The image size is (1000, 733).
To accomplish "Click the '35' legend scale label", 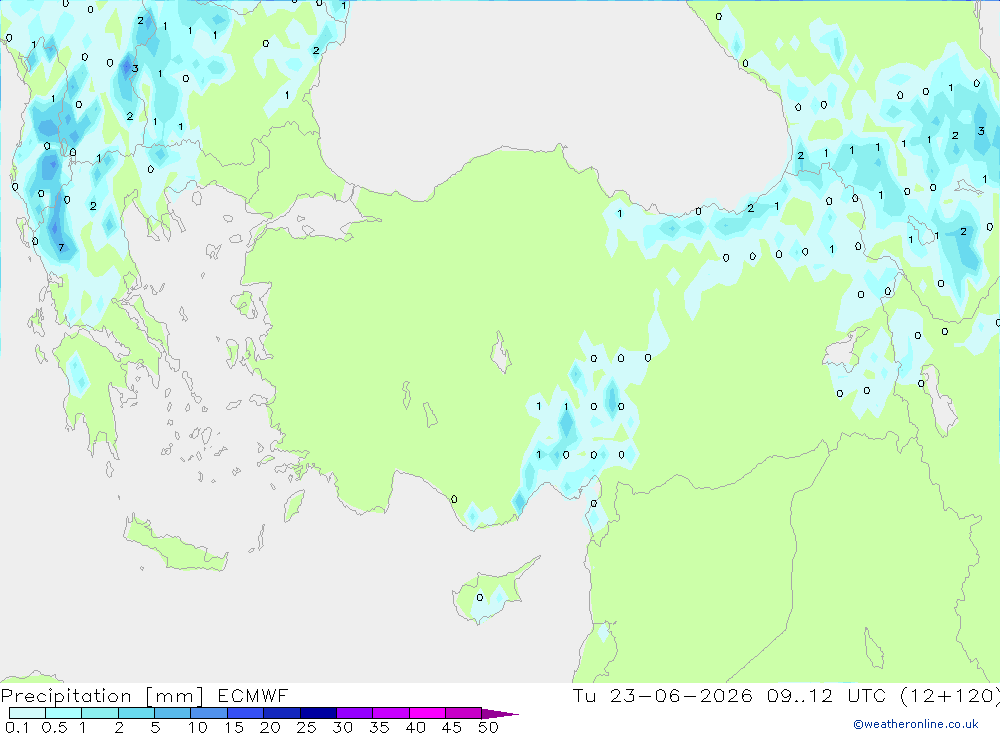I will (379, 727).
